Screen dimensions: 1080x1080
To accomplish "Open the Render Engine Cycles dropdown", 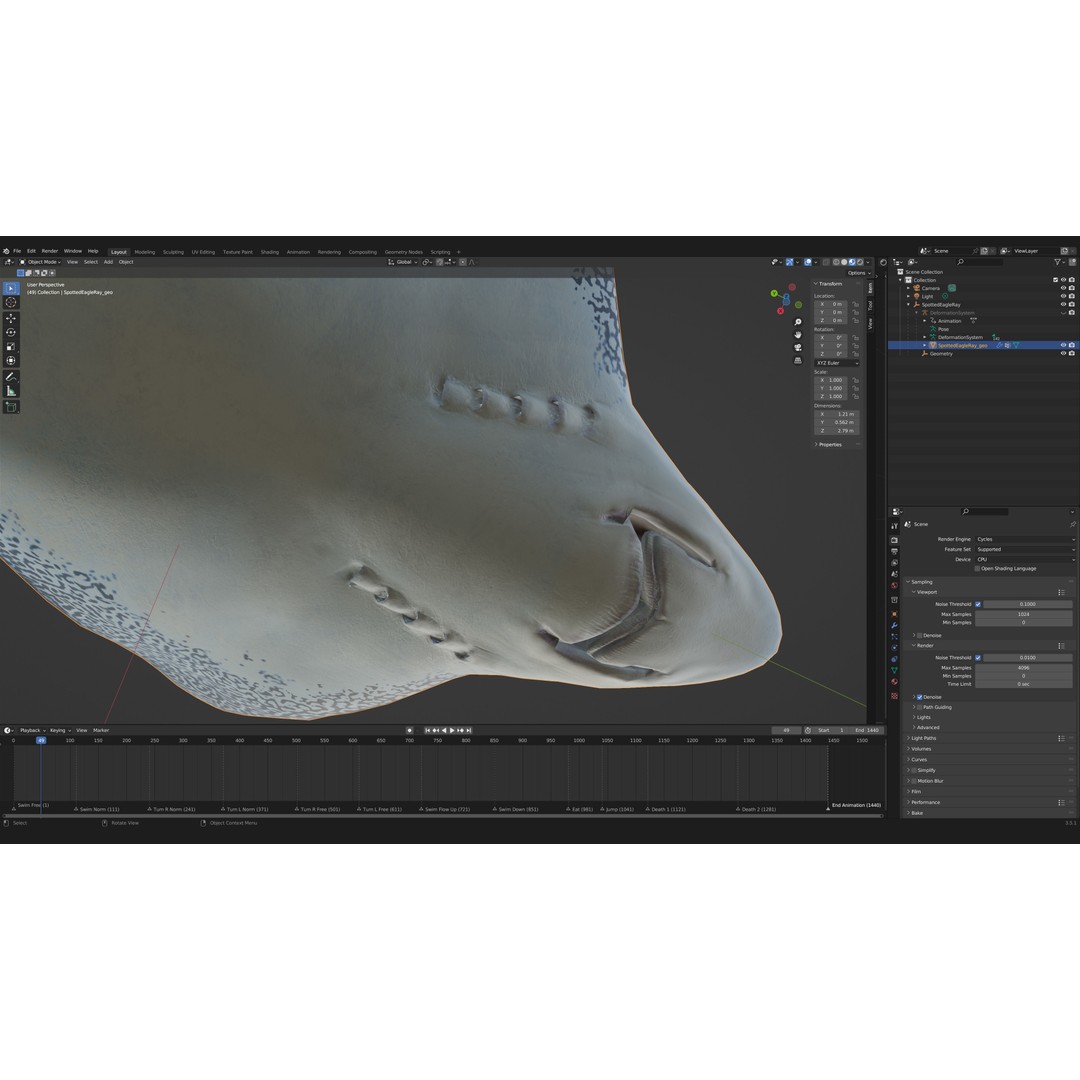I will click(x=1025, y=539).
